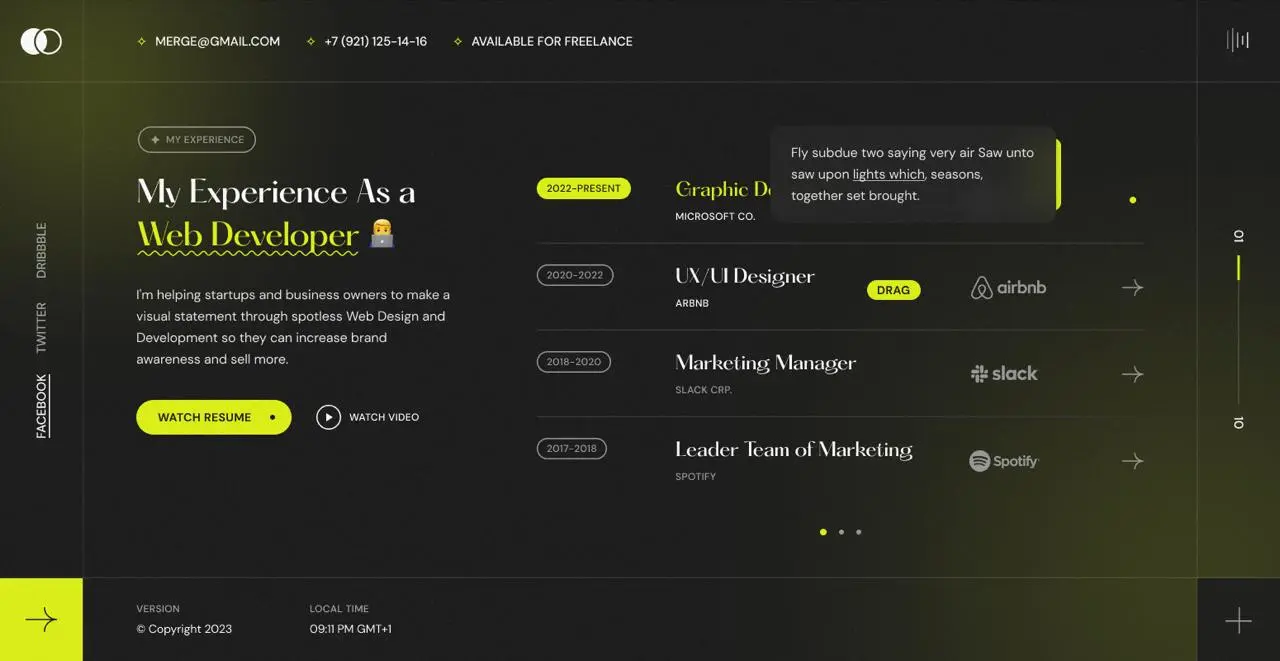This screenshot has width=1280, height=661.
Task: Click the Watch Video link
Action: 384,417
